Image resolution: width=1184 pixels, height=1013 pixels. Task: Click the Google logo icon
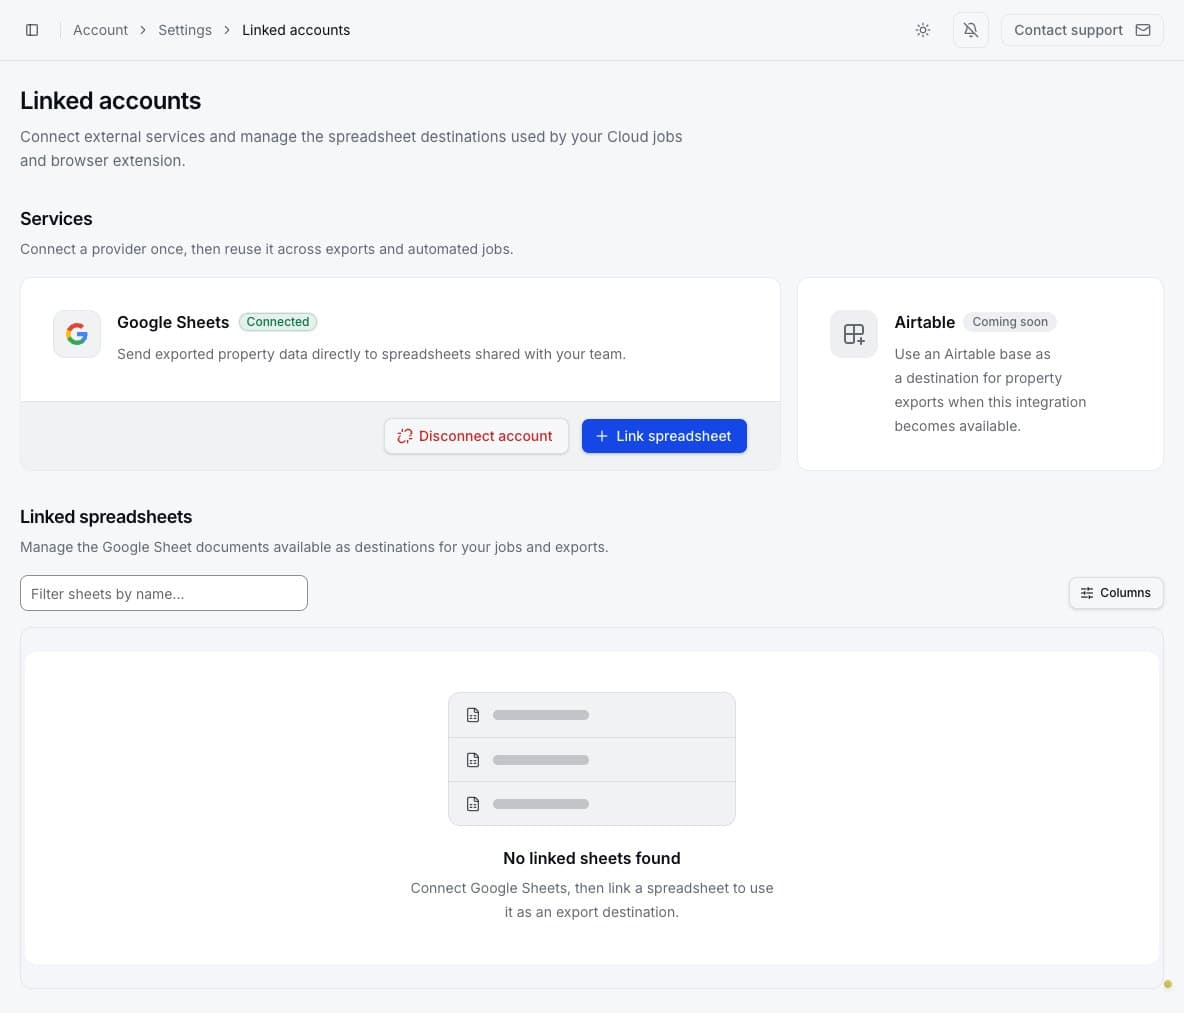[x=76, y=334]
